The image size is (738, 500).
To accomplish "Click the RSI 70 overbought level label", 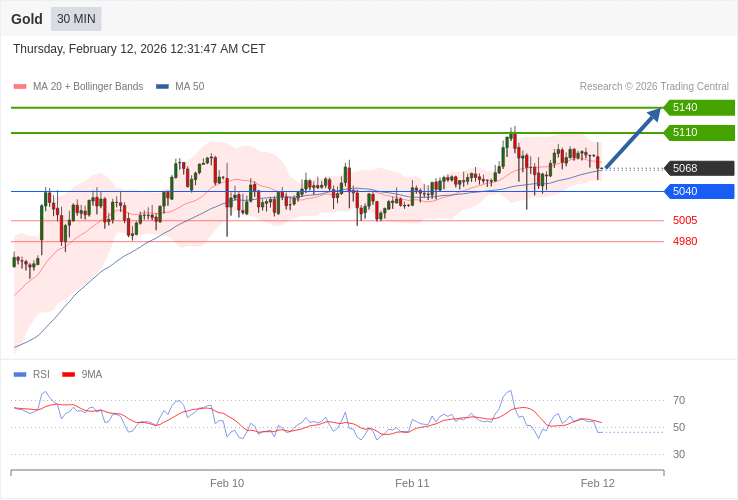I will (x=679, y=401).
